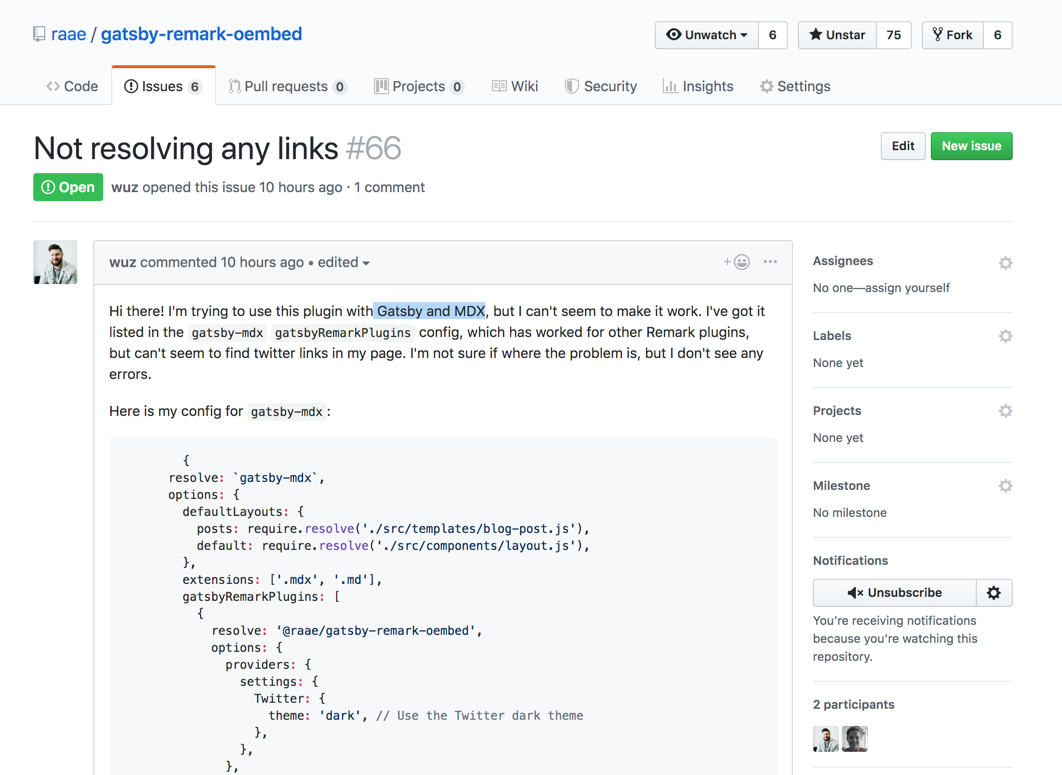Click first participant avatar
The image size is (1062, 775).
[826, 739]
